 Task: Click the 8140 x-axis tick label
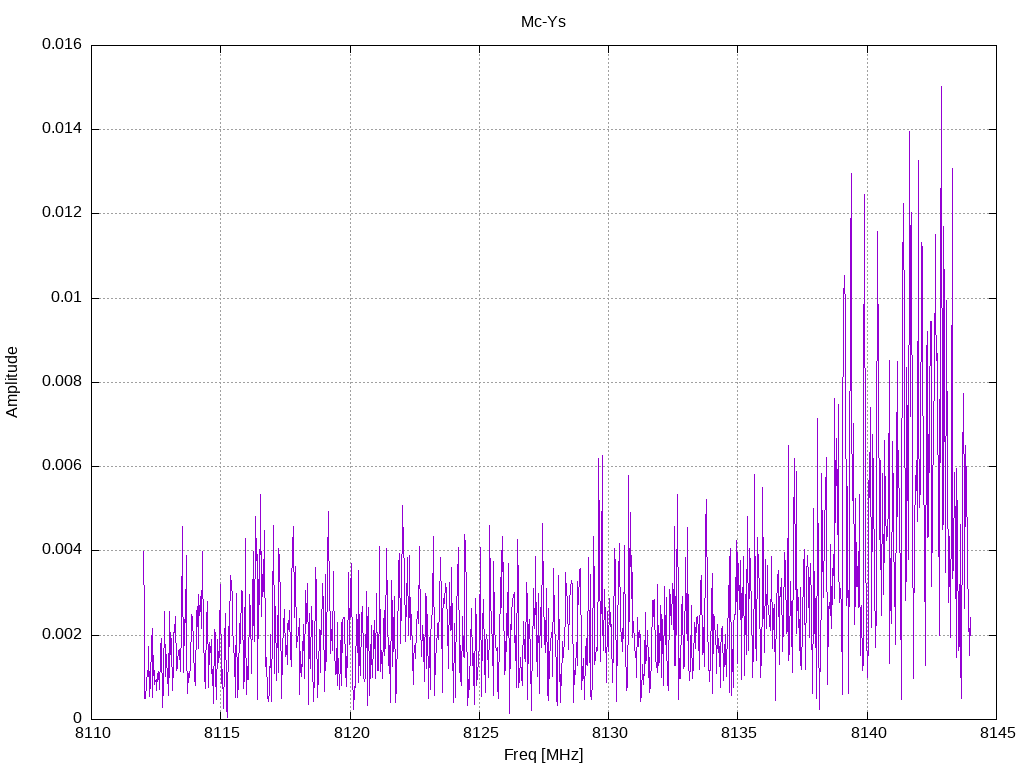point(866,734)
